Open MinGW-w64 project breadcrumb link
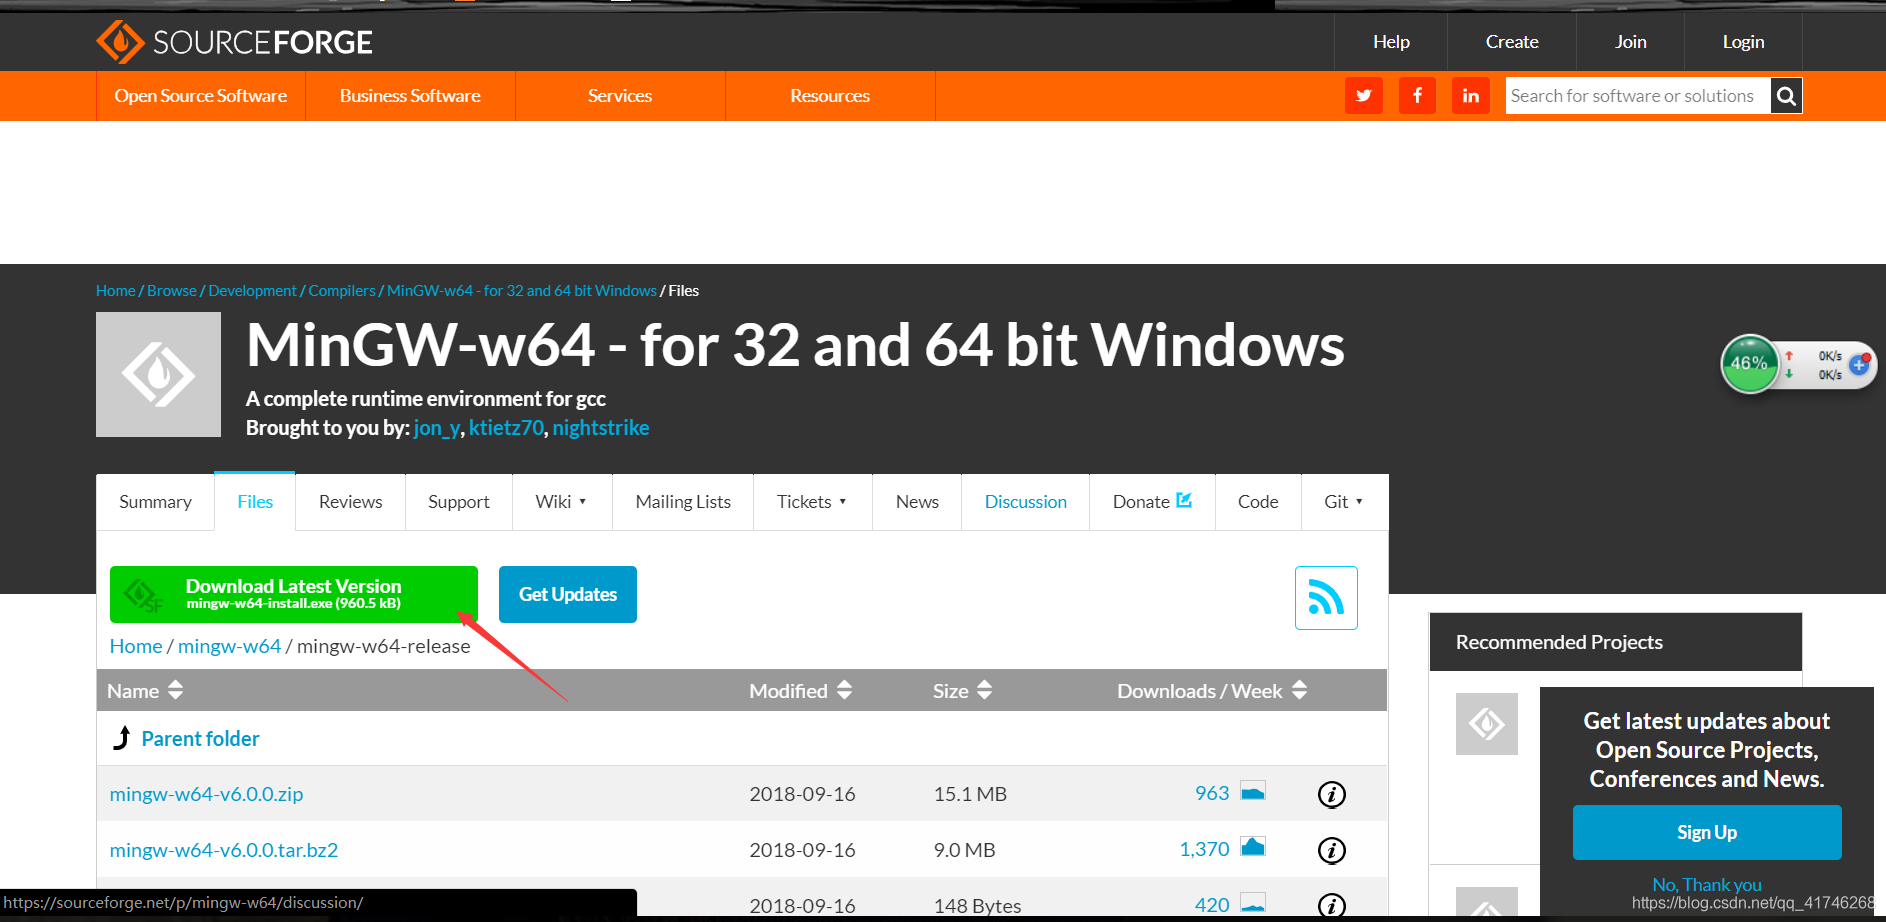 [522, 291]
